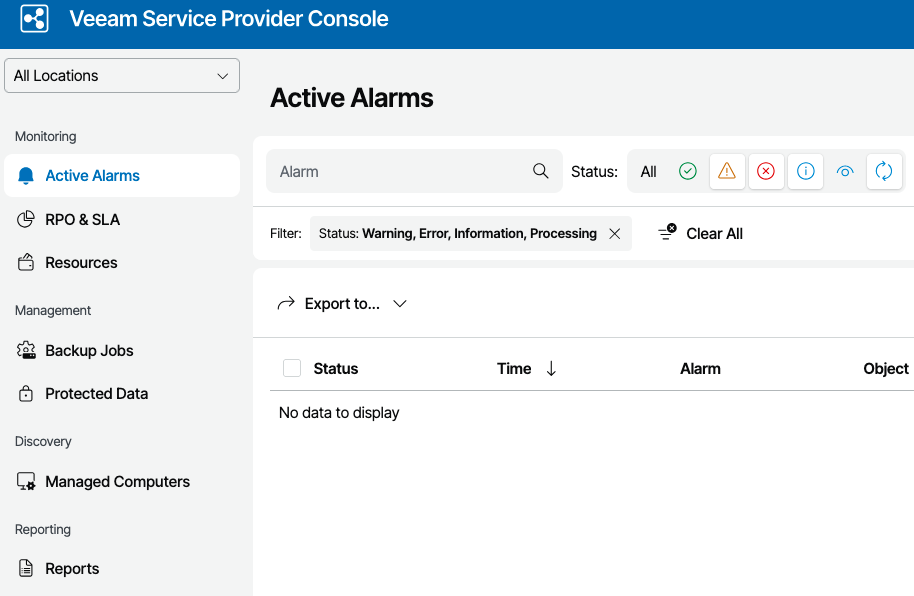Sort by the Status column header
This screenshot has height=596, width=914.
click(x=336, y=369)
